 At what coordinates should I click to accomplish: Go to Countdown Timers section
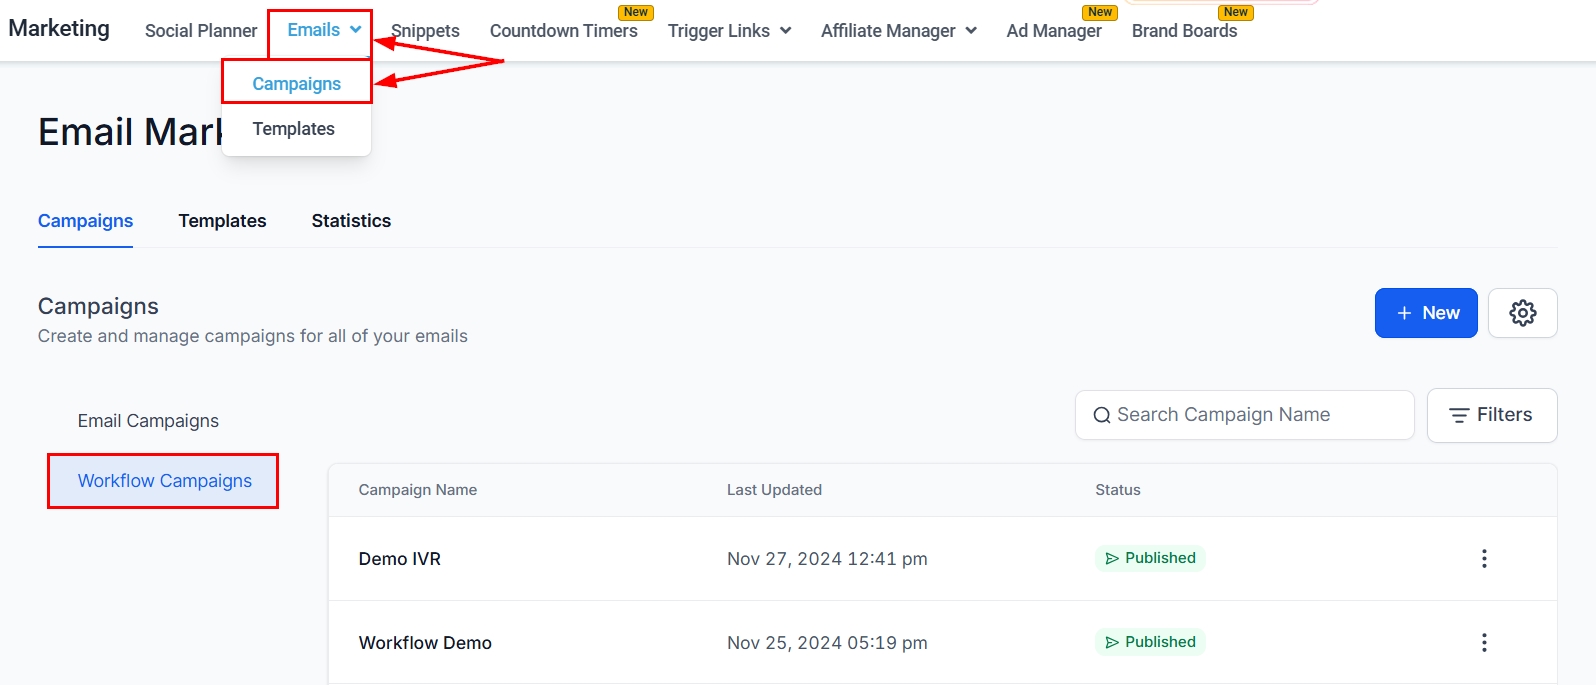coord(563,31)
